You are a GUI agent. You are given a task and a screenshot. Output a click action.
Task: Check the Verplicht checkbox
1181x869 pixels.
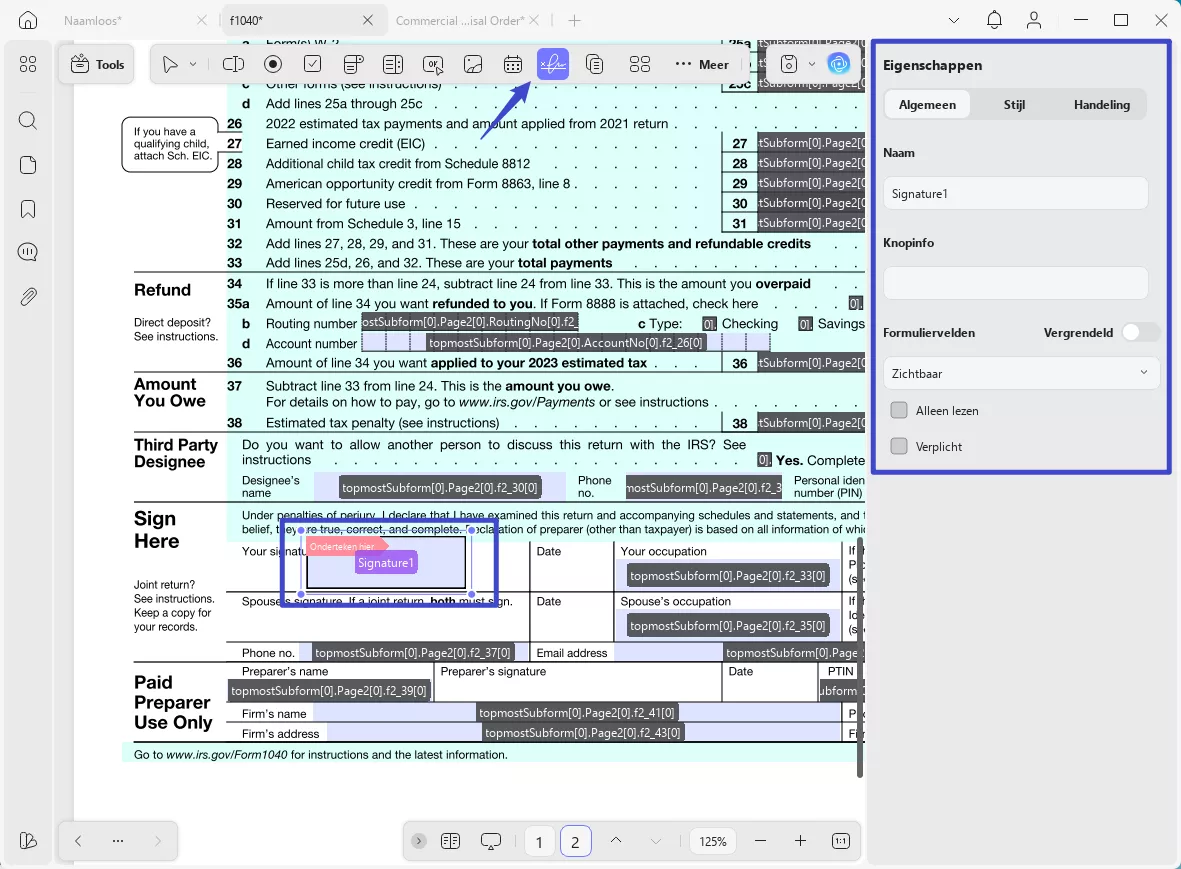tap(899, 447)
